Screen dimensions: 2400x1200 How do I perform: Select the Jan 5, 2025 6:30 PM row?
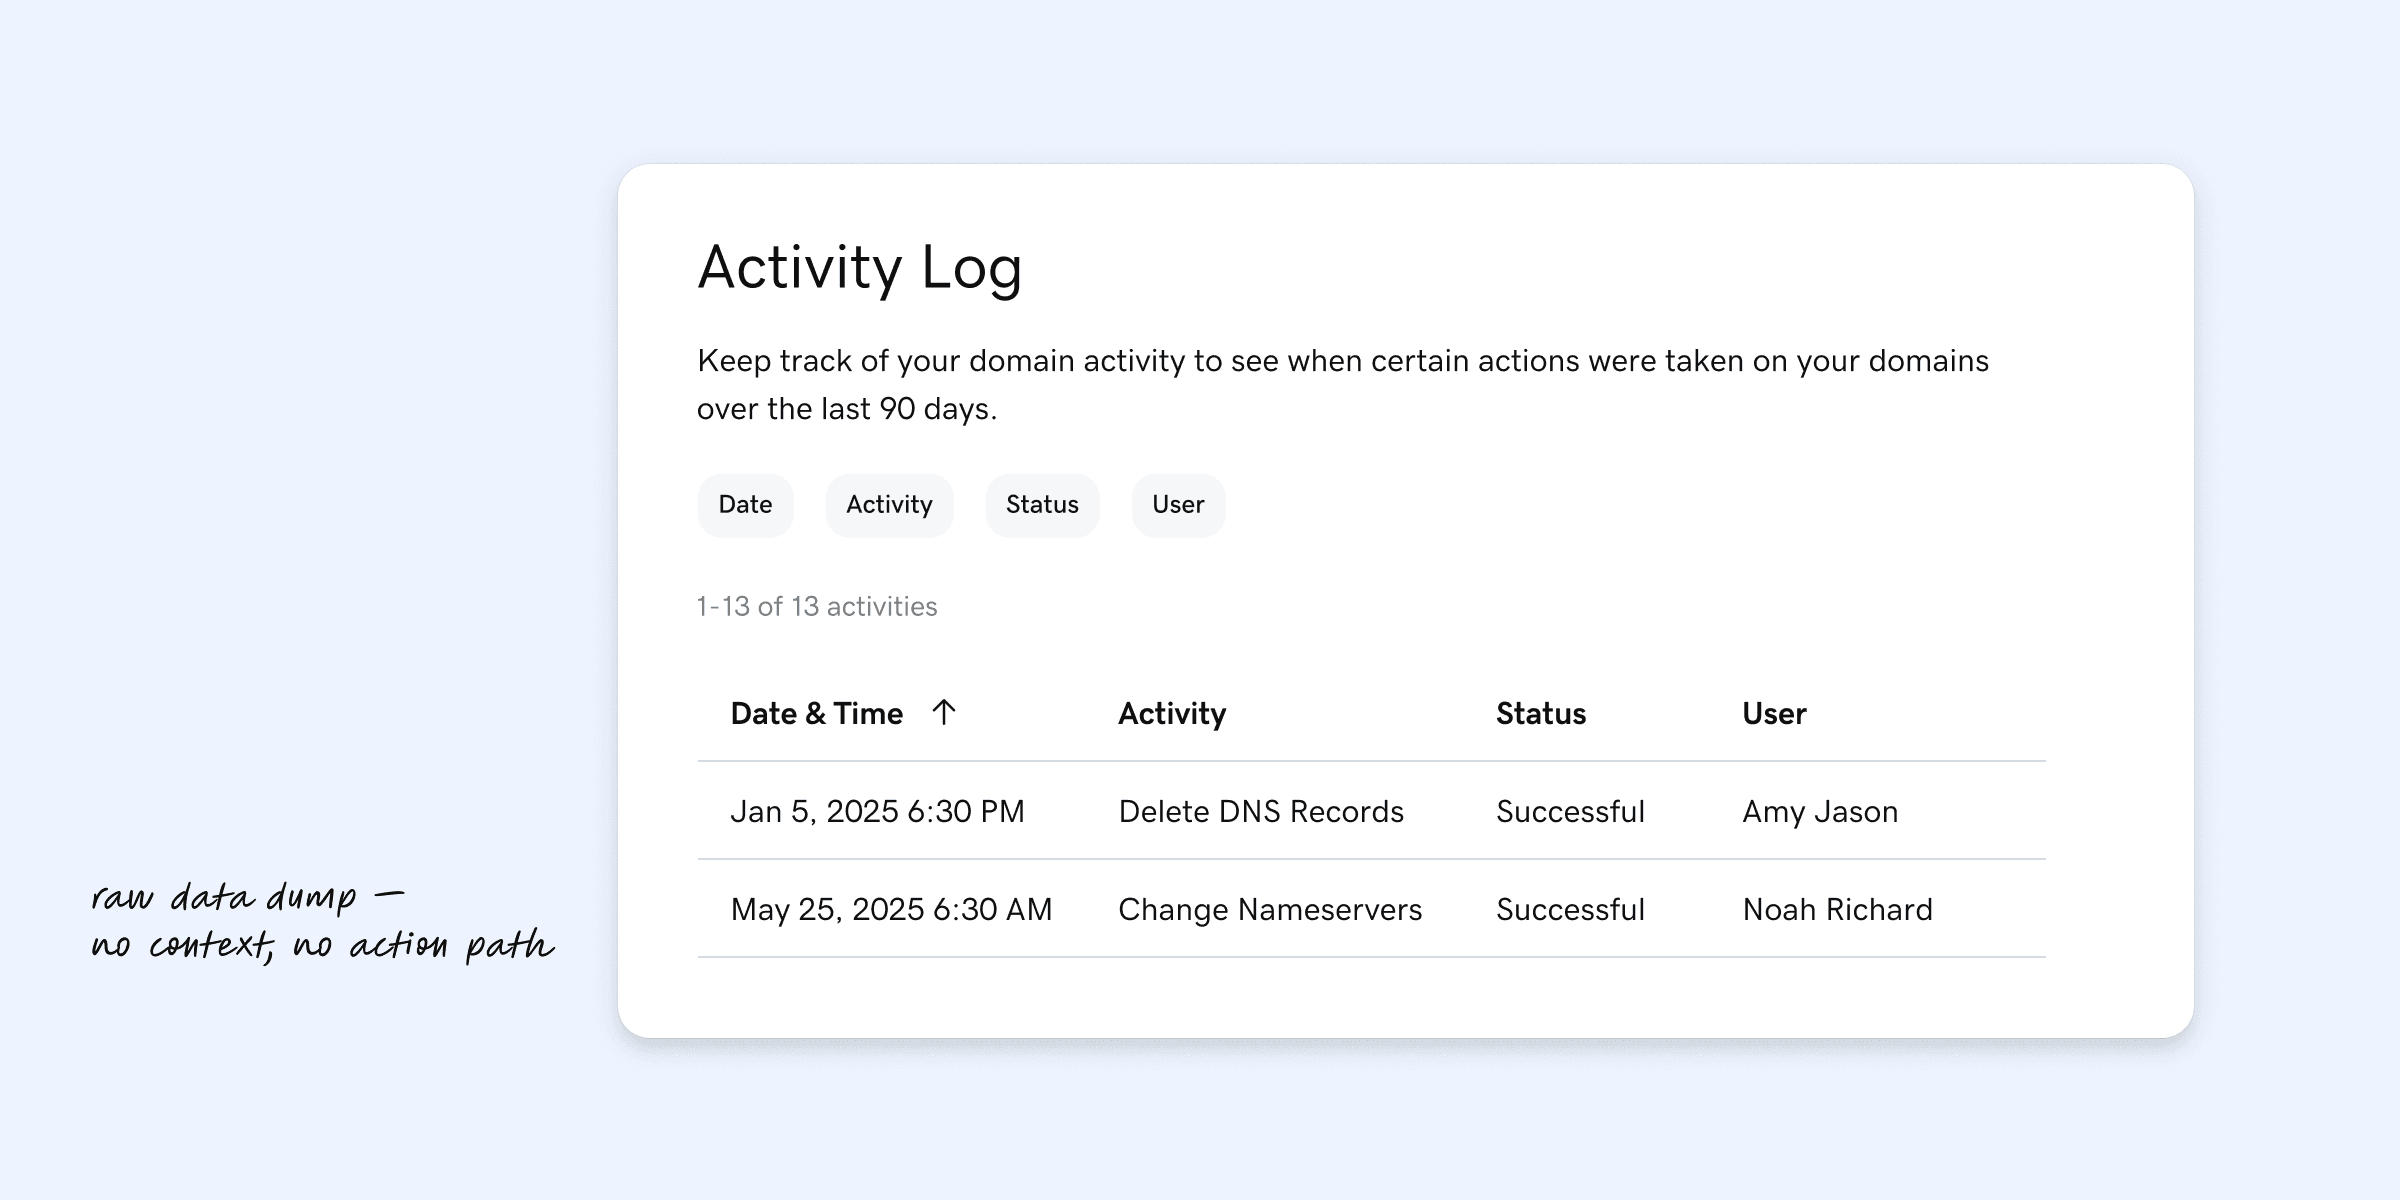pyautogui.click(x=877, y=811)
